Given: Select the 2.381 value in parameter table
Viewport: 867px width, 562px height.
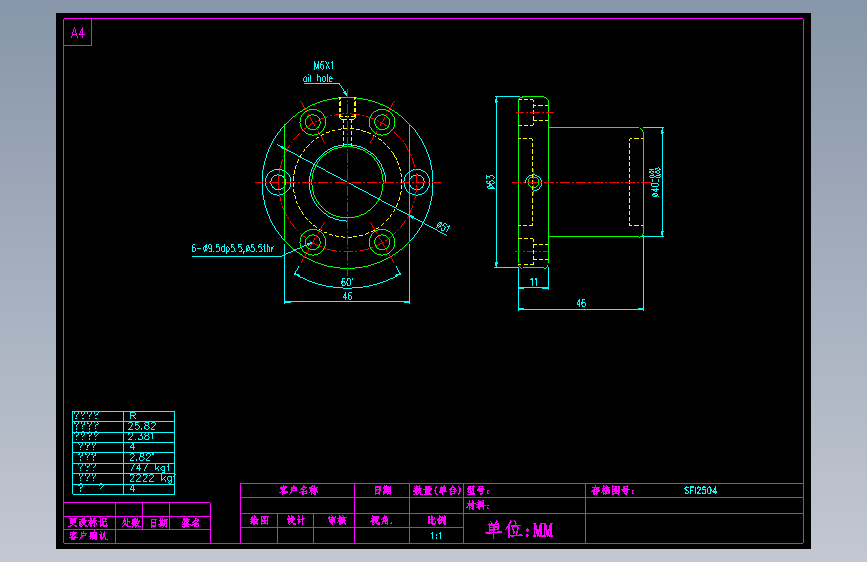Looking at the screenshot, I should (x=141, y=436).
